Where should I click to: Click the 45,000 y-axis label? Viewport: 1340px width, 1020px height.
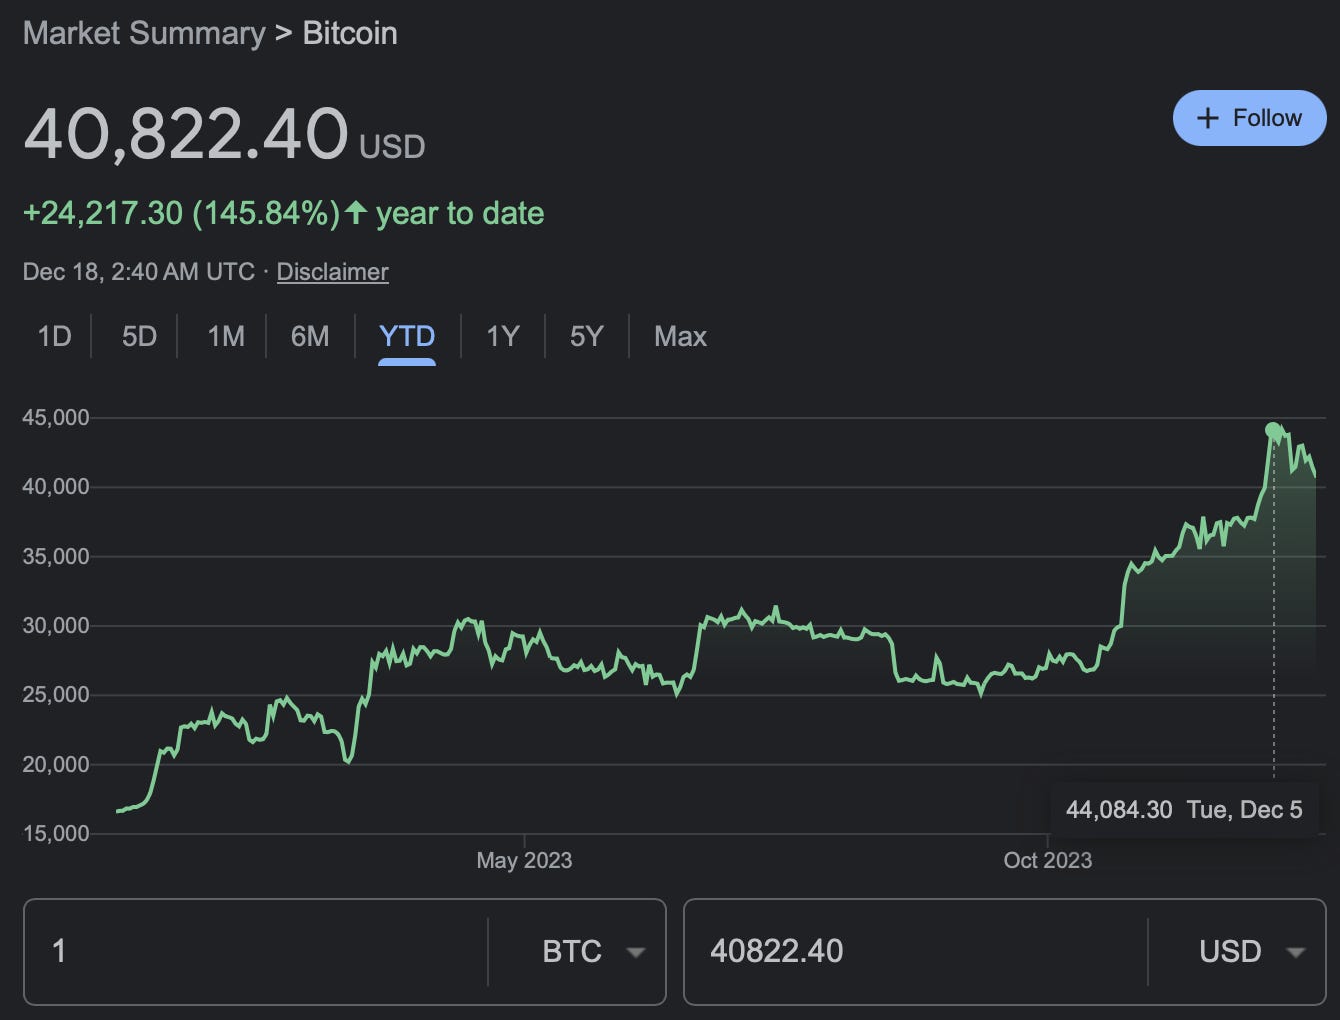(56, 418)
